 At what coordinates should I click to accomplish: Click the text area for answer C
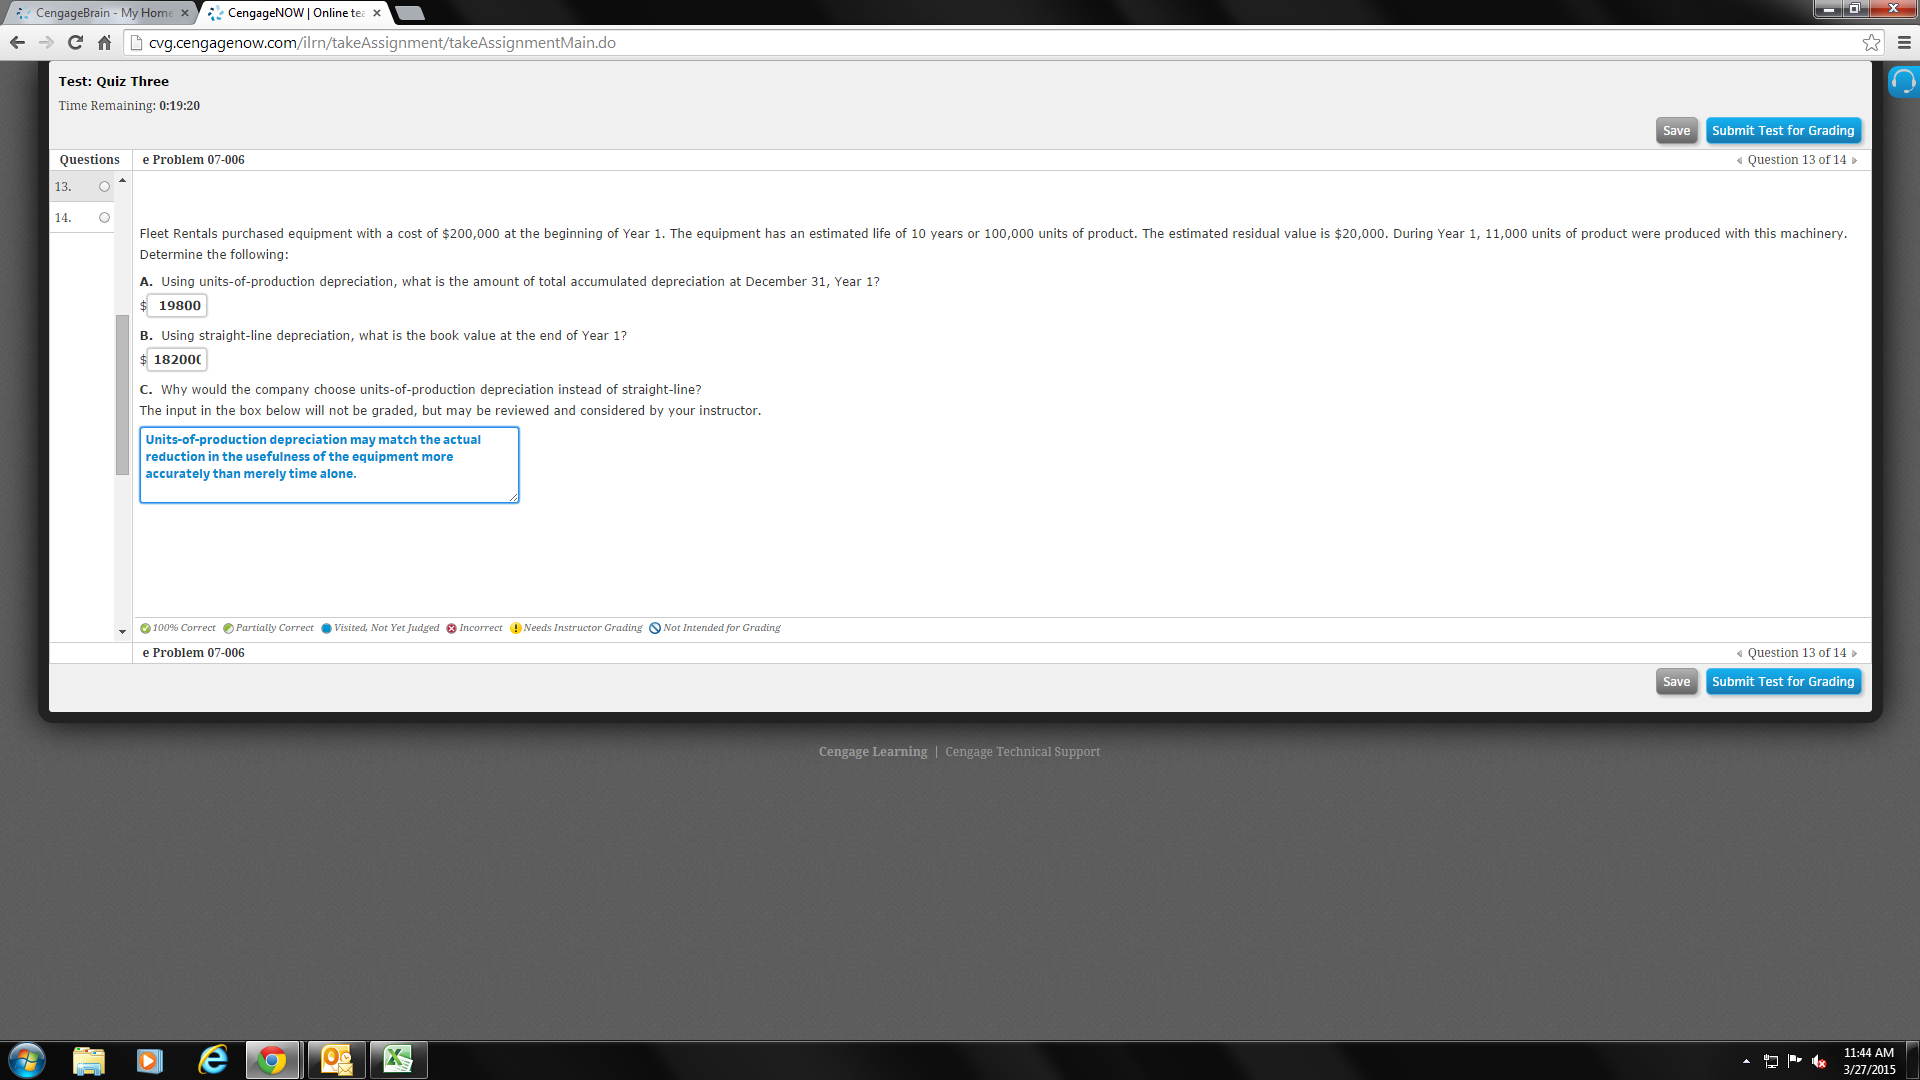pyautogui.click(x=328, y=463)
